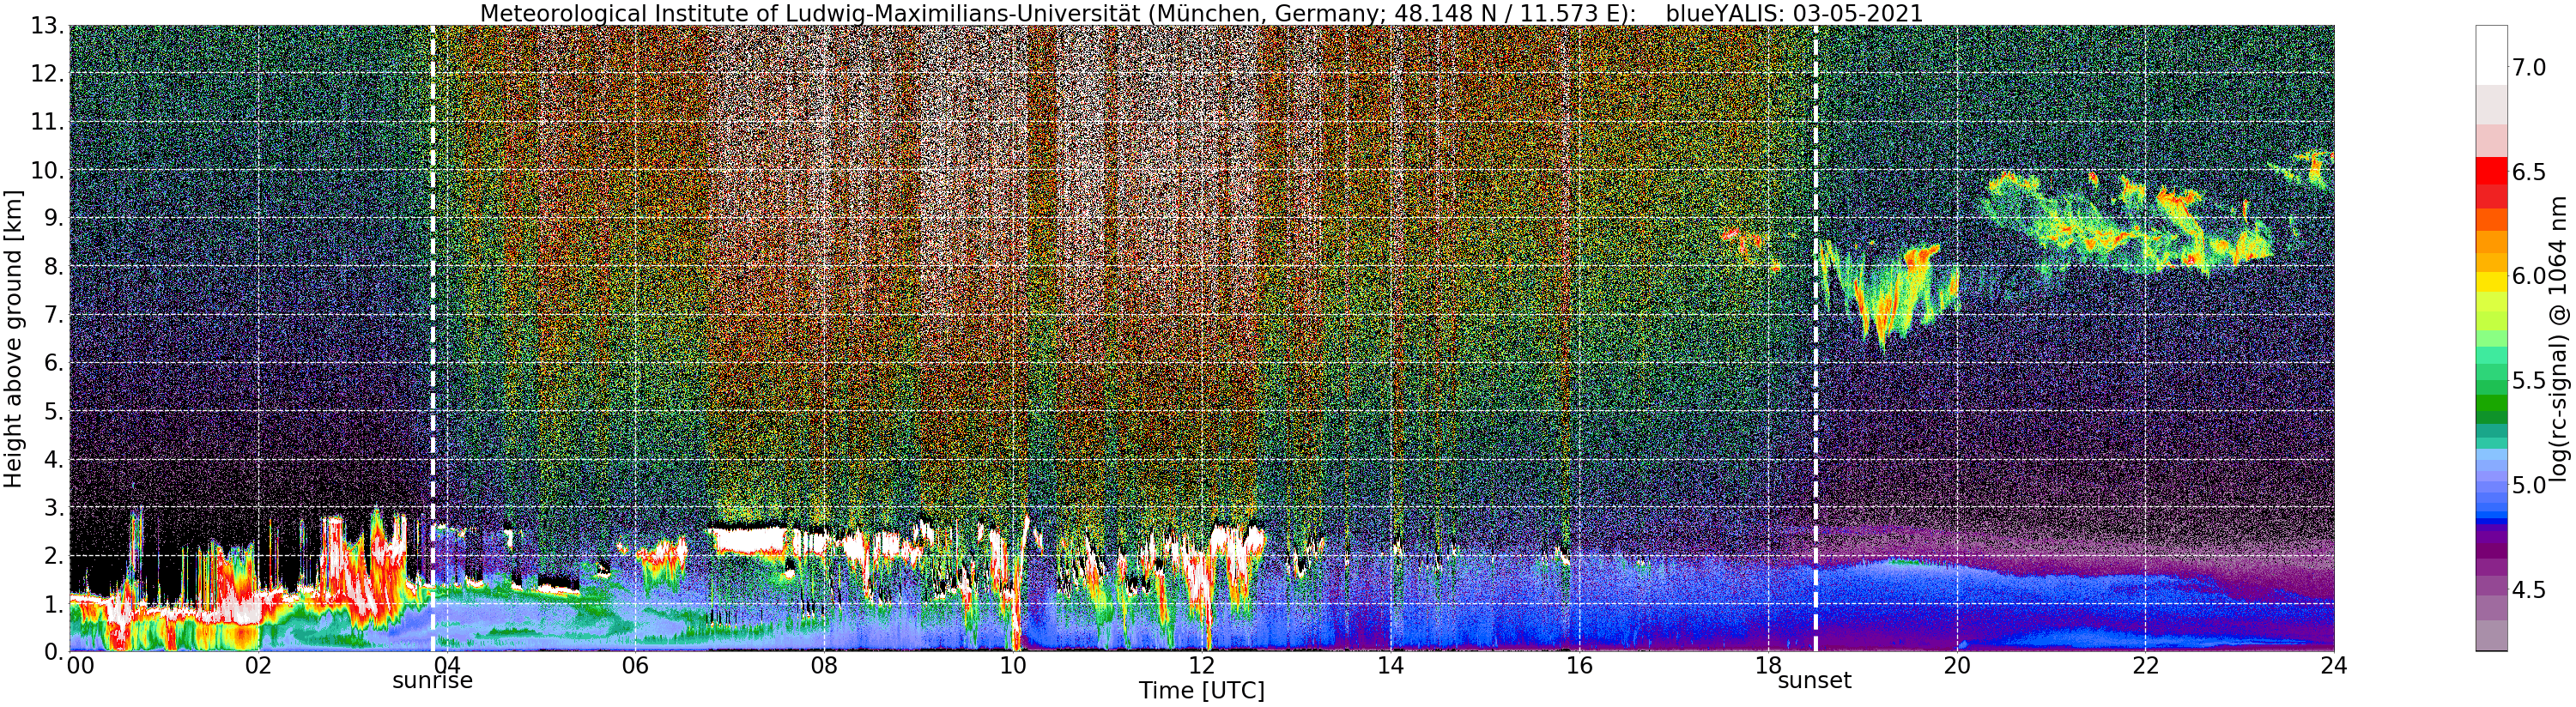Click the '12' time tick label

[1201, 665]
